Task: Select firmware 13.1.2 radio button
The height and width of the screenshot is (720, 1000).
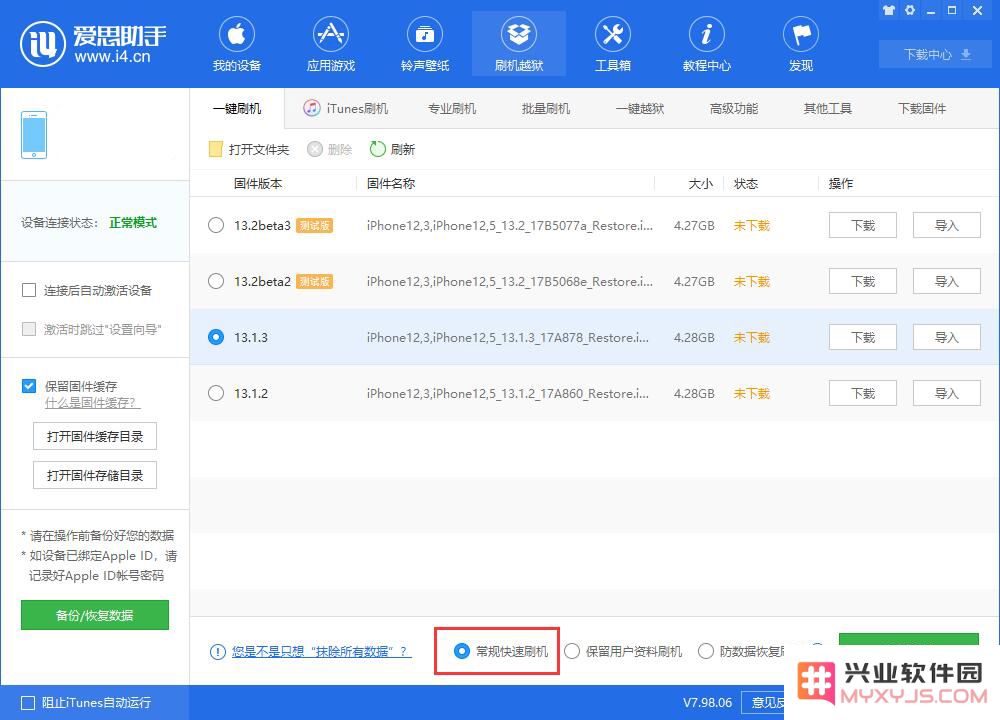Action: click(x=216, y=393)
